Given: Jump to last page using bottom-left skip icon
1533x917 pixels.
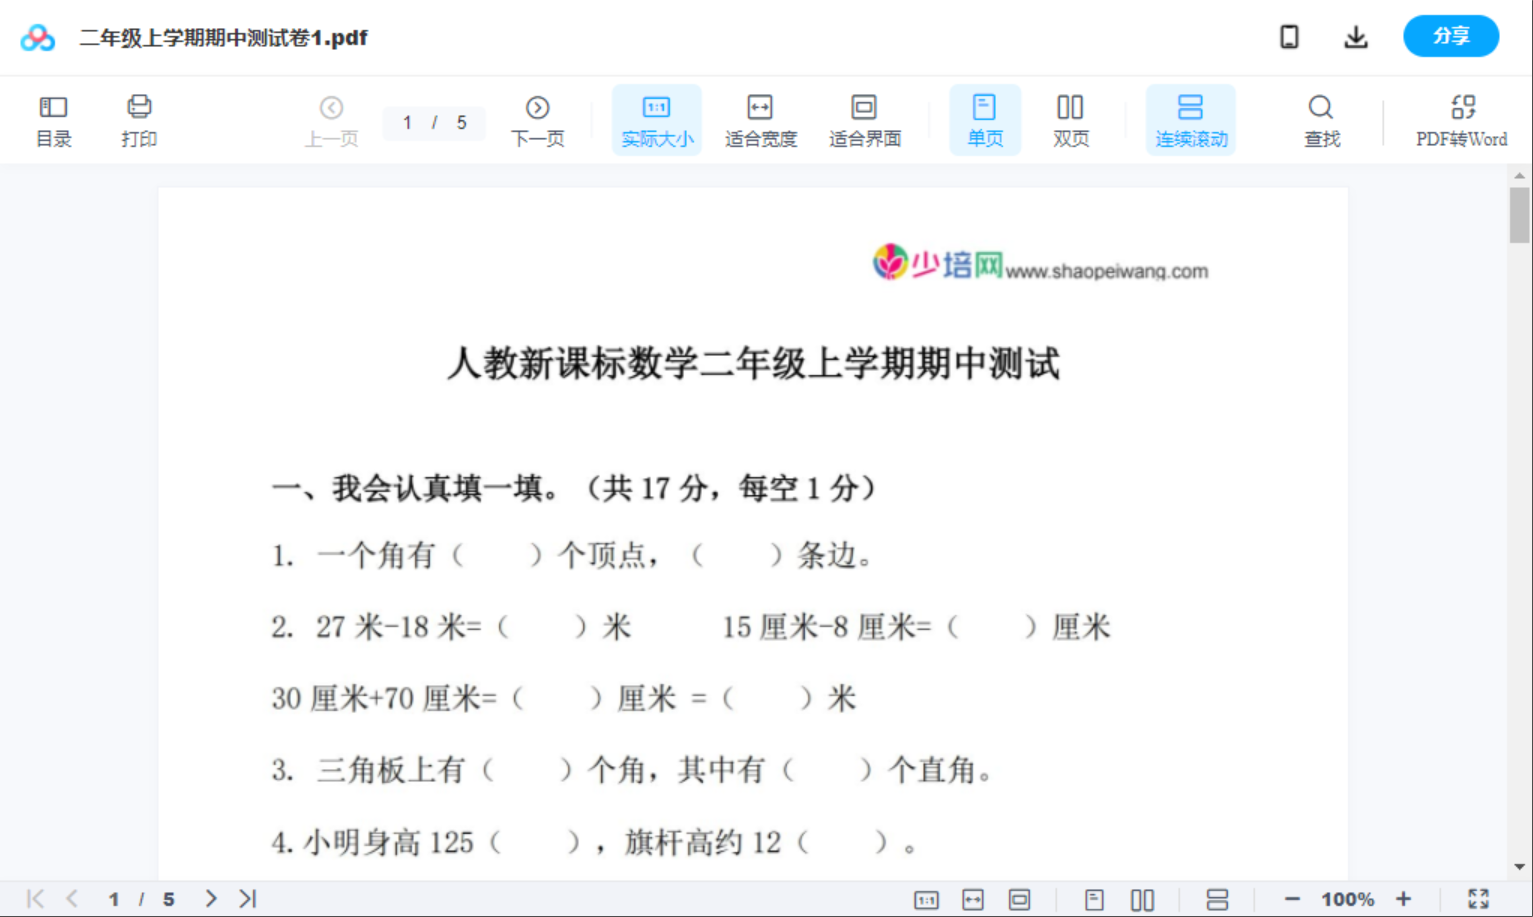Looking at the screenshot, I should point(247,898).
